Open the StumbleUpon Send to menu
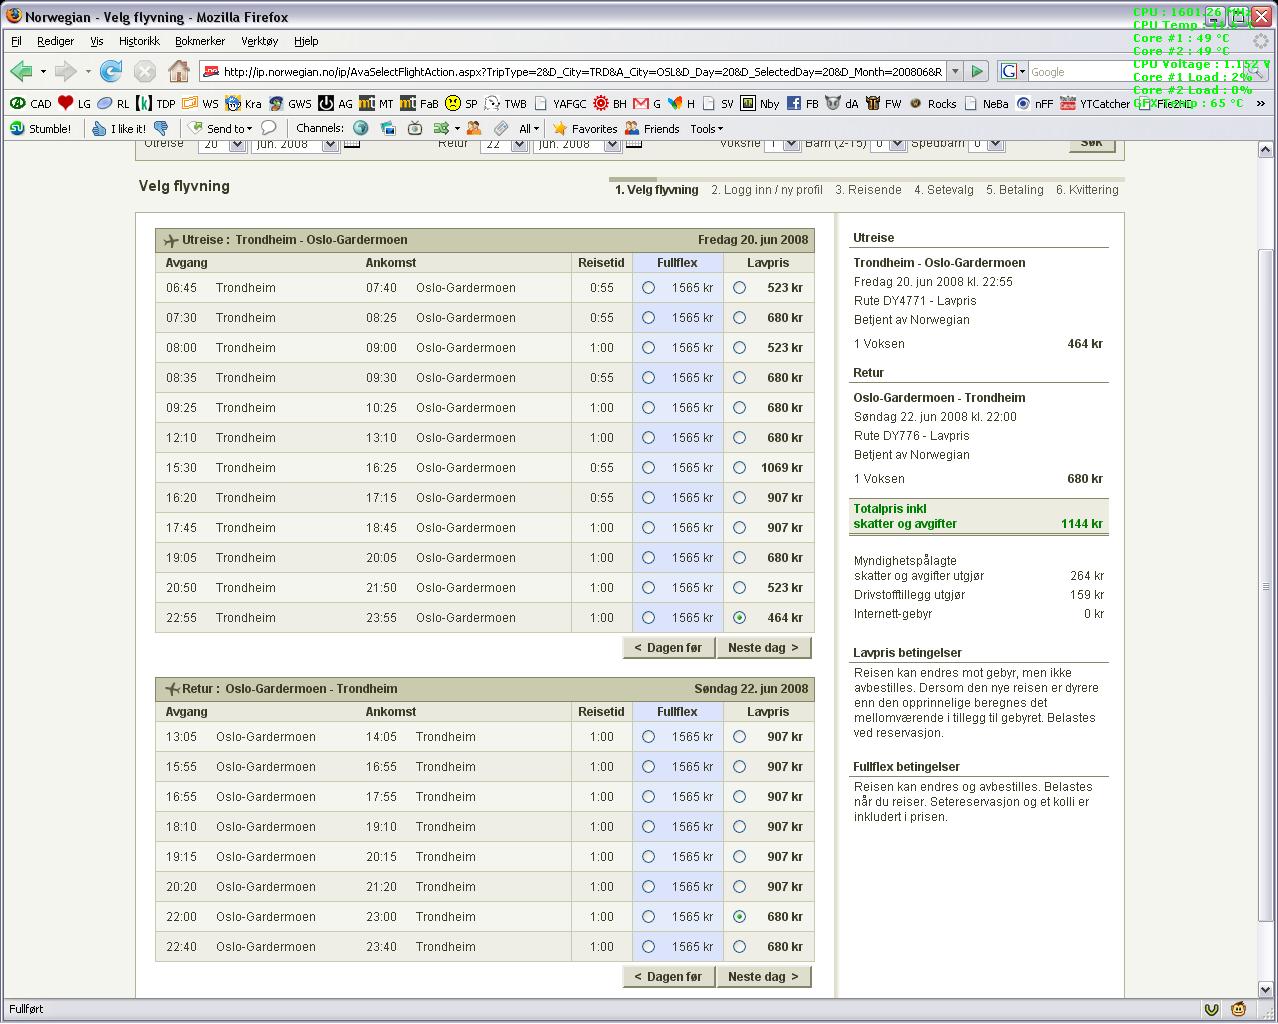 coord(221,128)
